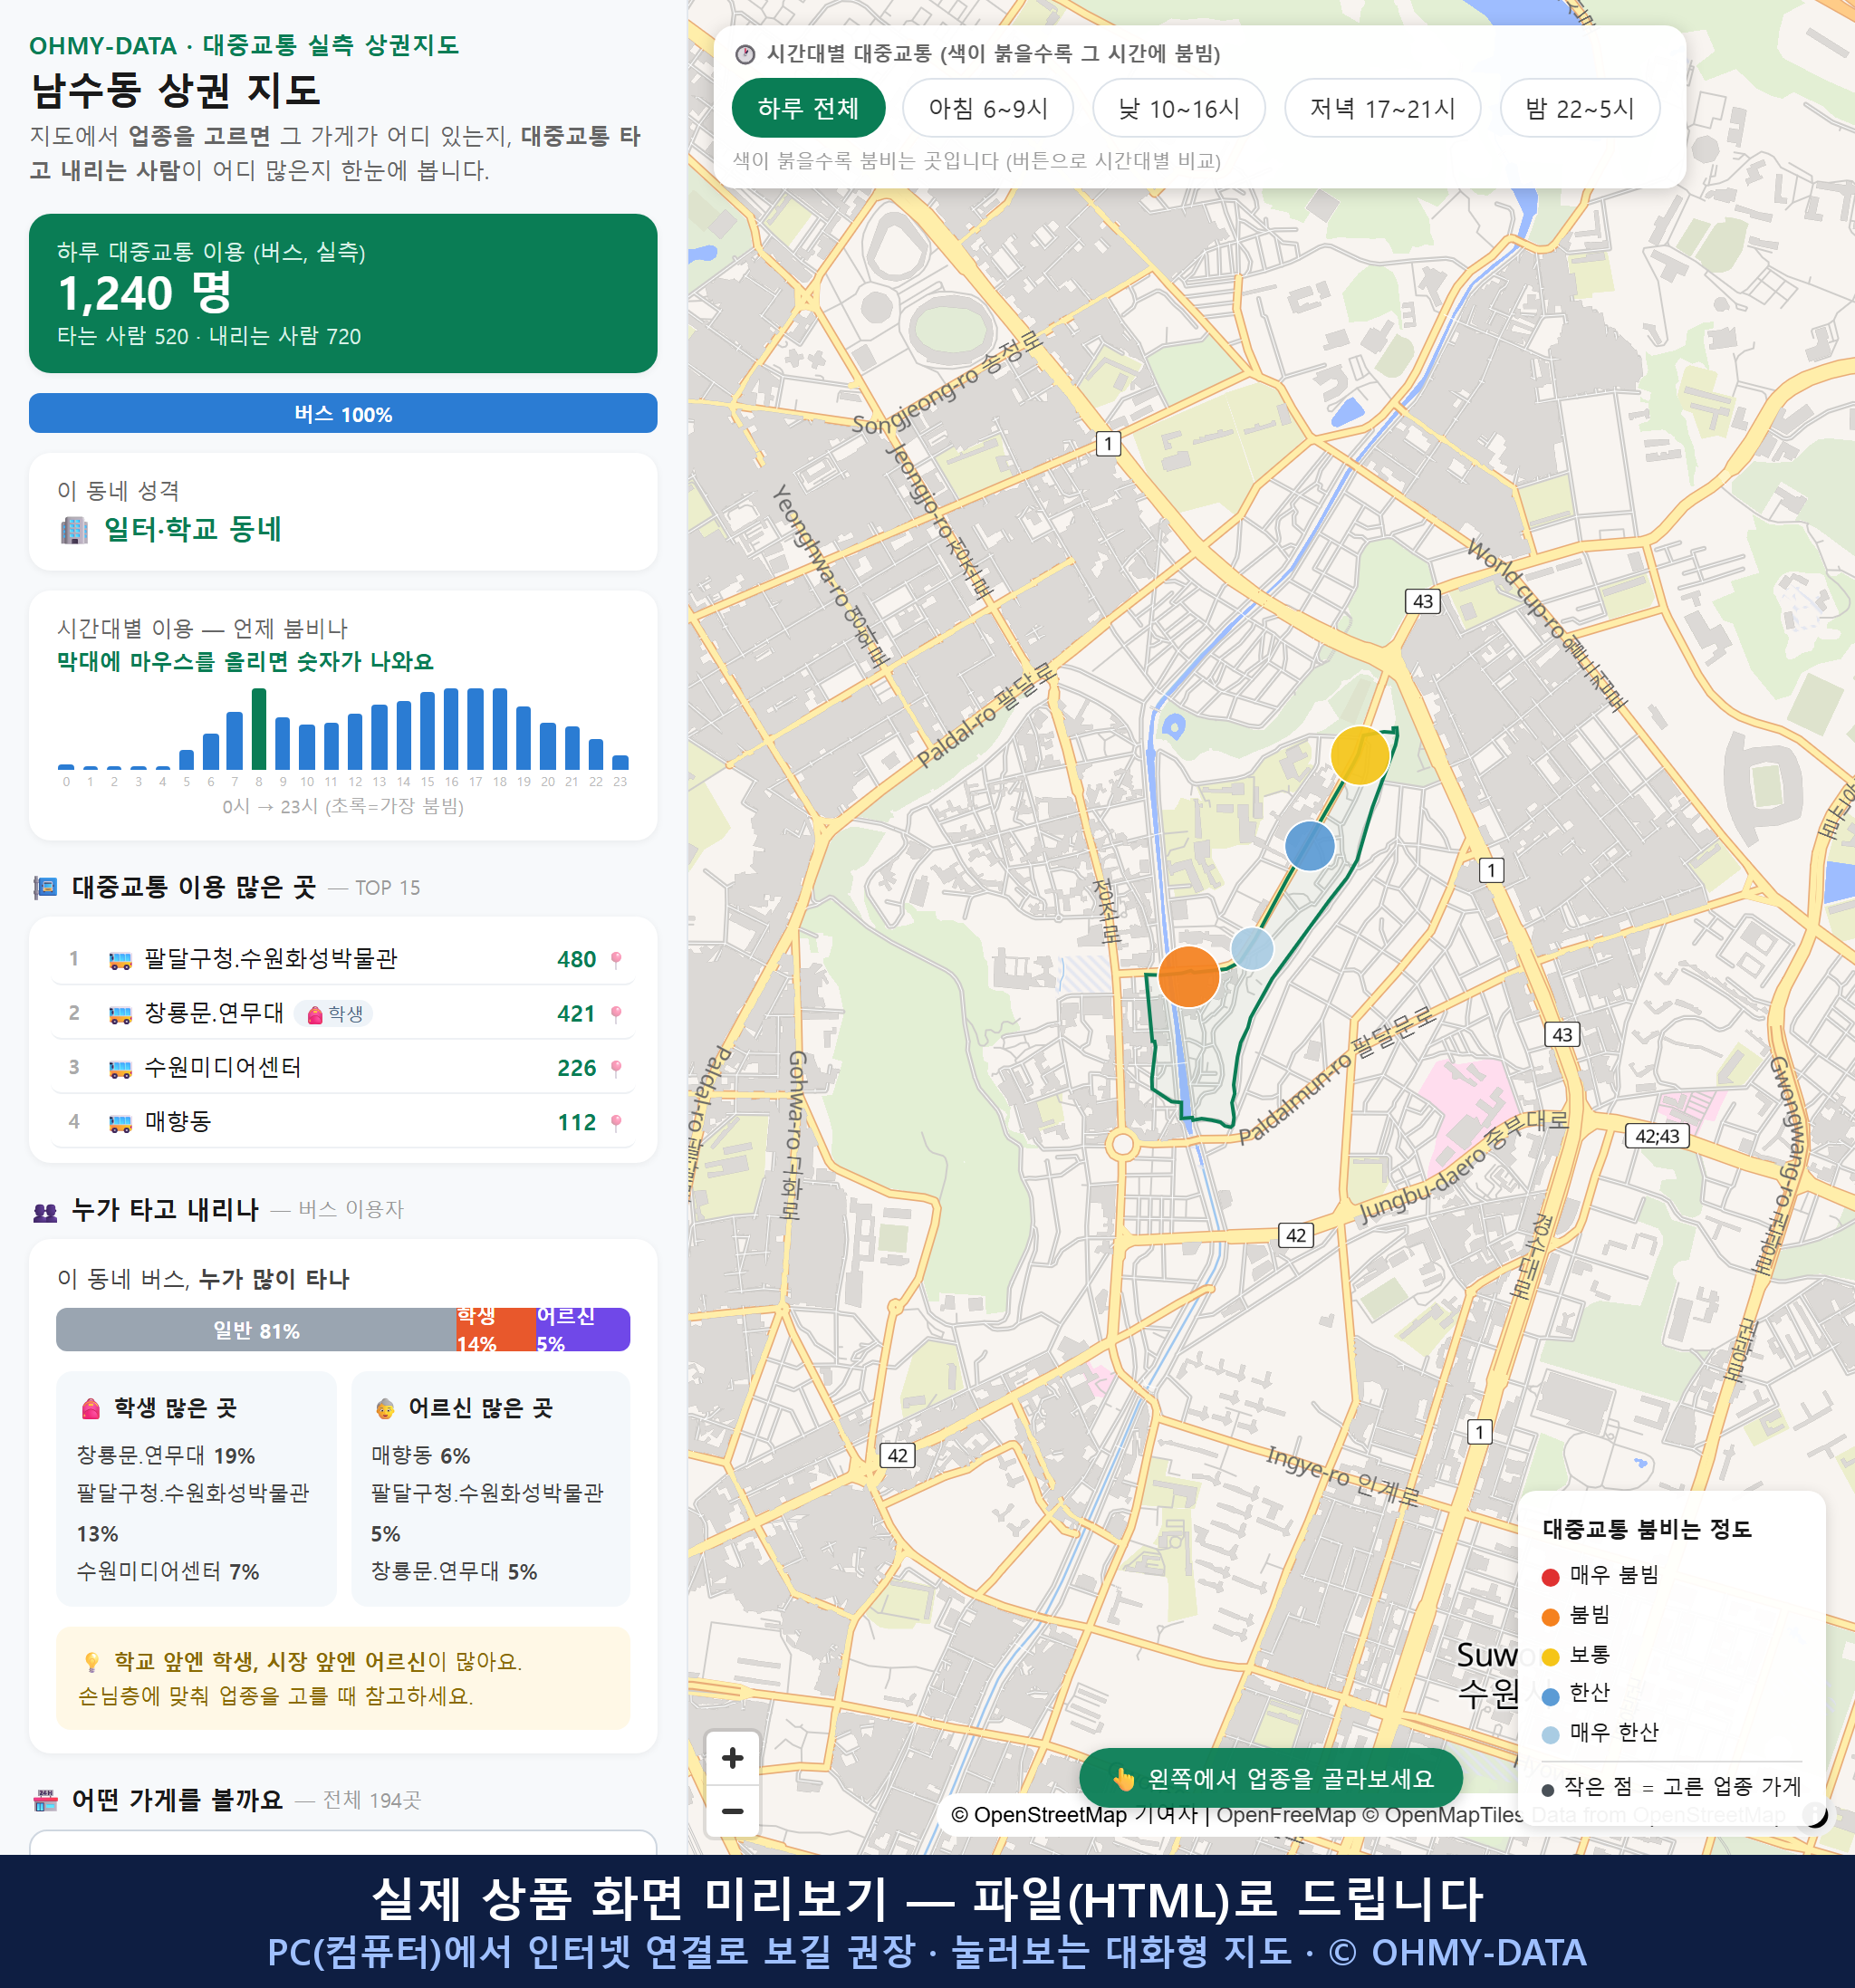Click the 일터·학교 동네 character label
Image resolution: width=1855 pixels, height=1988 pixels.
click(x=193, y=529)
